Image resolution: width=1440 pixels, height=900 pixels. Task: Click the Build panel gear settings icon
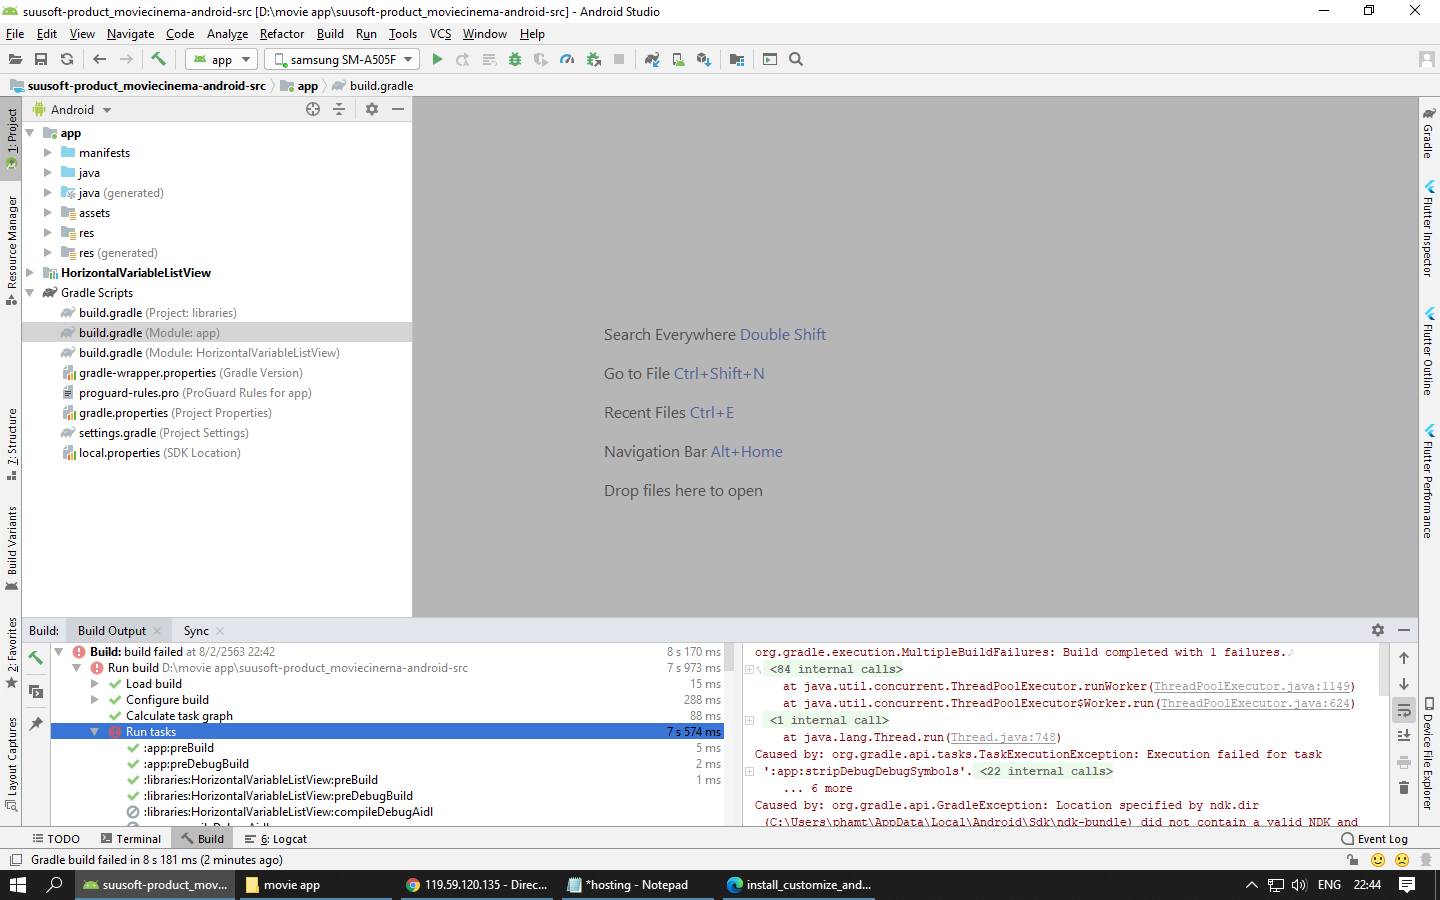1378,630
